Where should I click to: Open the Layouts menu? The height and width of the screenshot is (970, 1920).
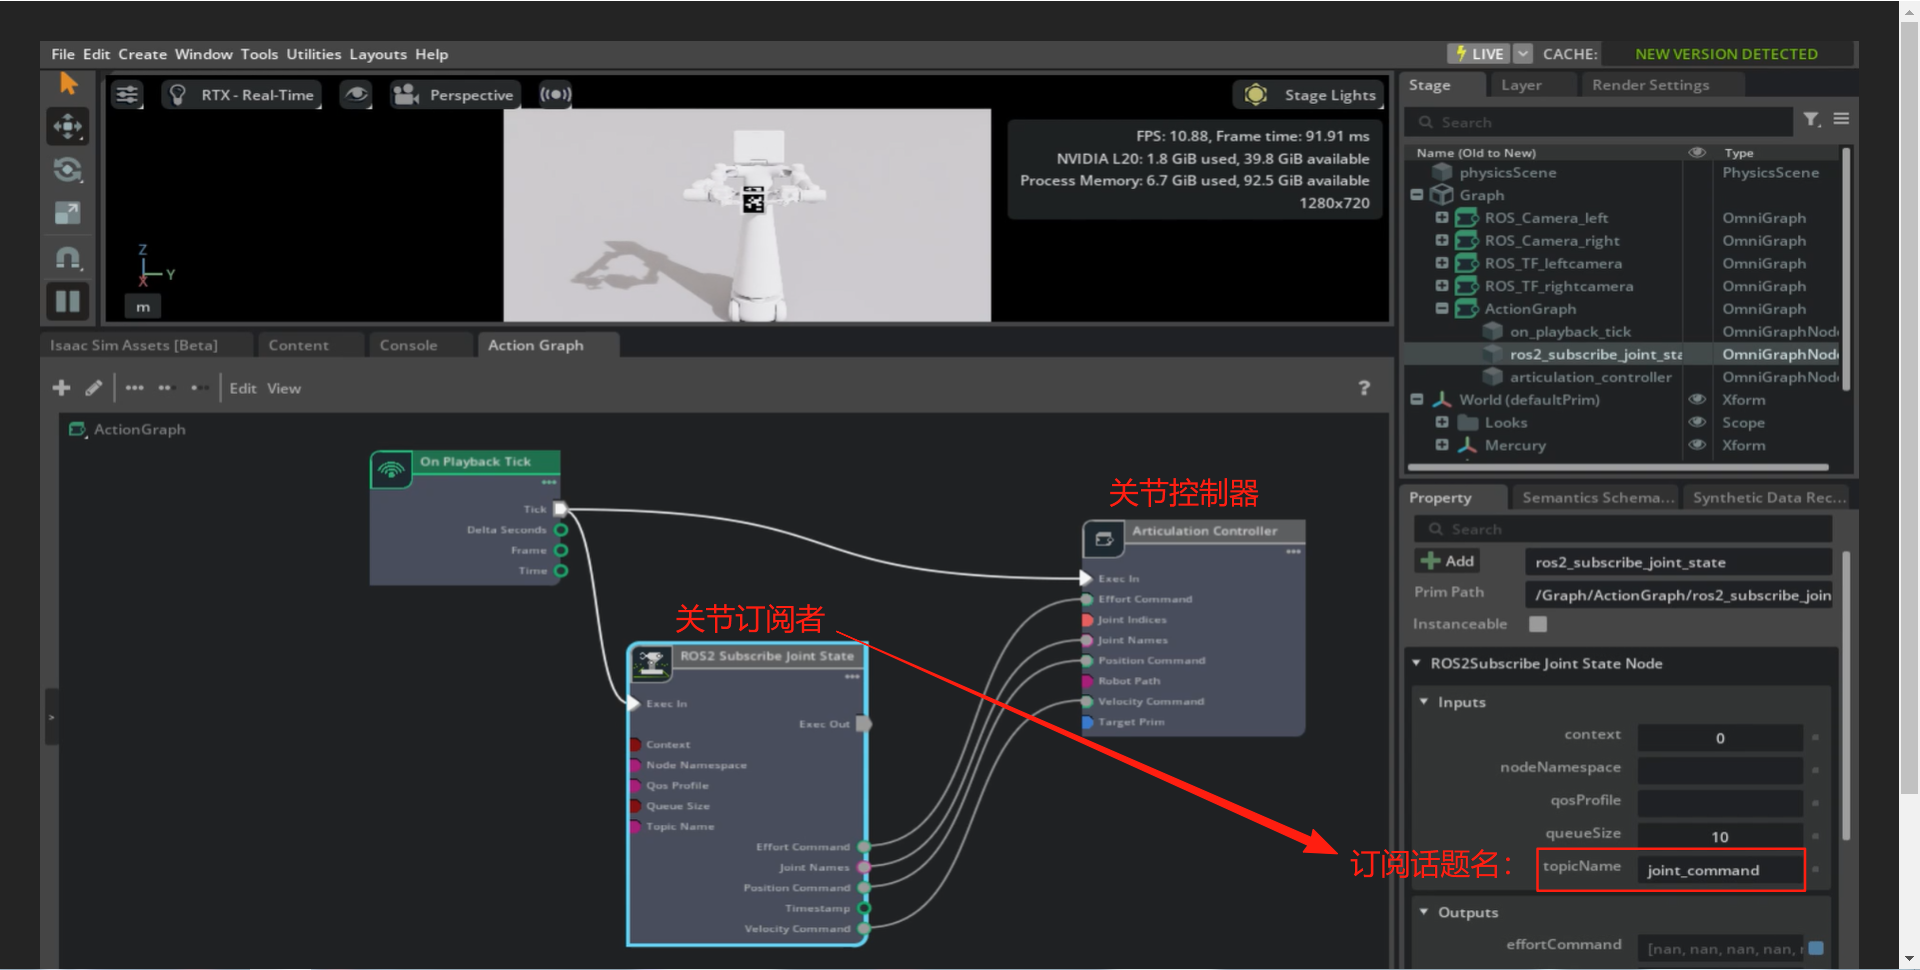tap(378, 54)
